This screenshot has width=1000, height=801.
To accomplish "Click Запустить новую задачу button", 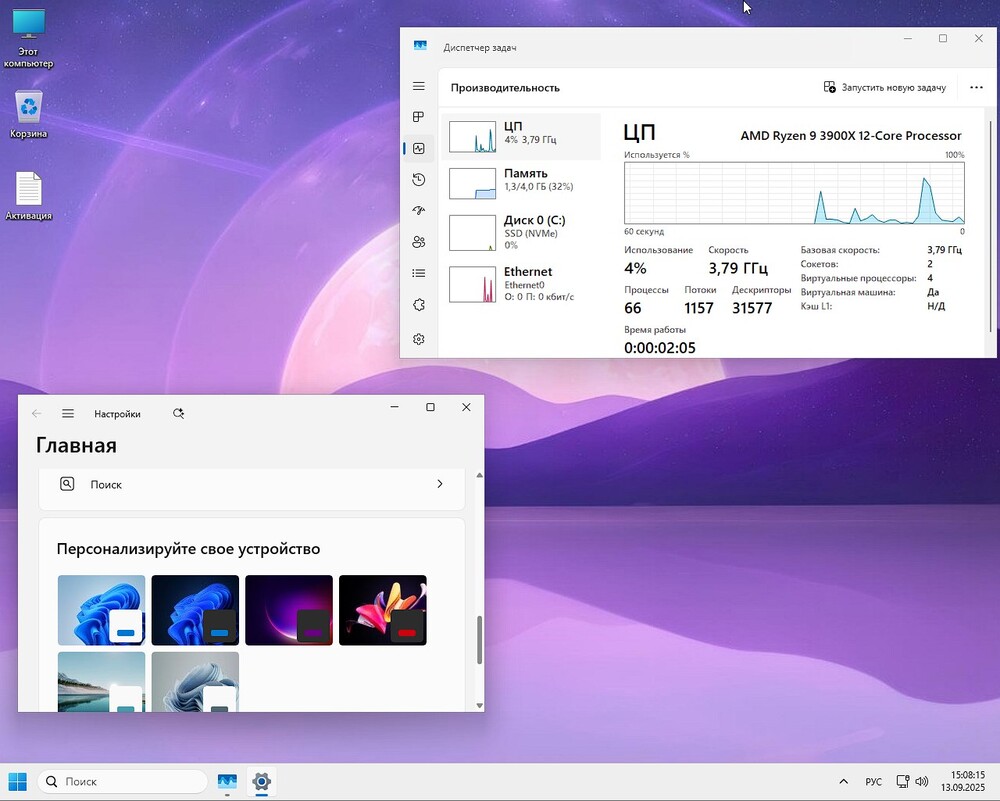I will (x=884, y=88).
